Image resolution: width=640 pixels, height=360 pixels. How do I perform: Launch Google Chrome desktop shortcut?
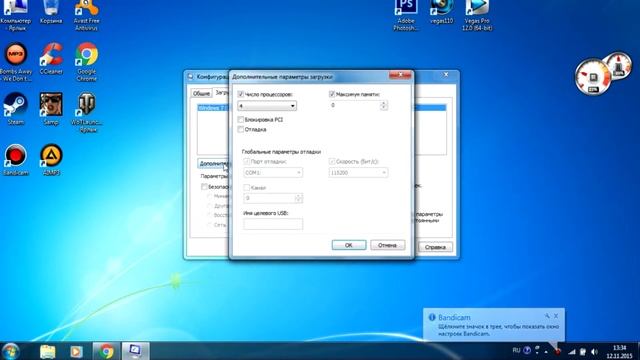click(86, 62)
